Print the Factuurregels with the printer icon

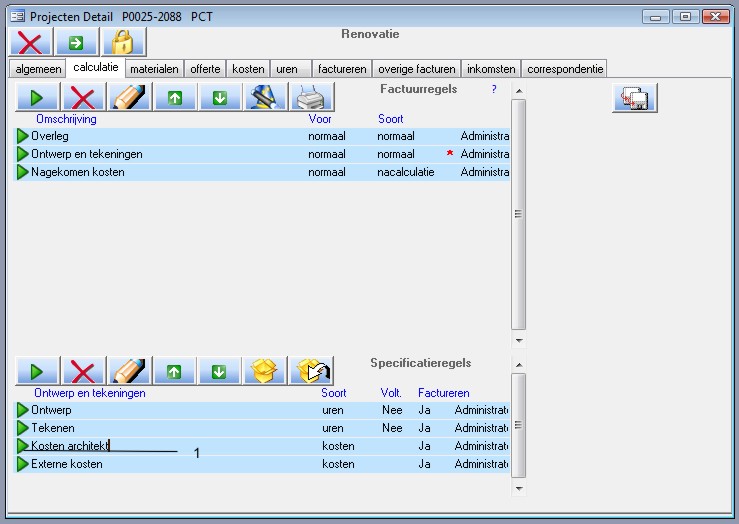tap(311, 97)
